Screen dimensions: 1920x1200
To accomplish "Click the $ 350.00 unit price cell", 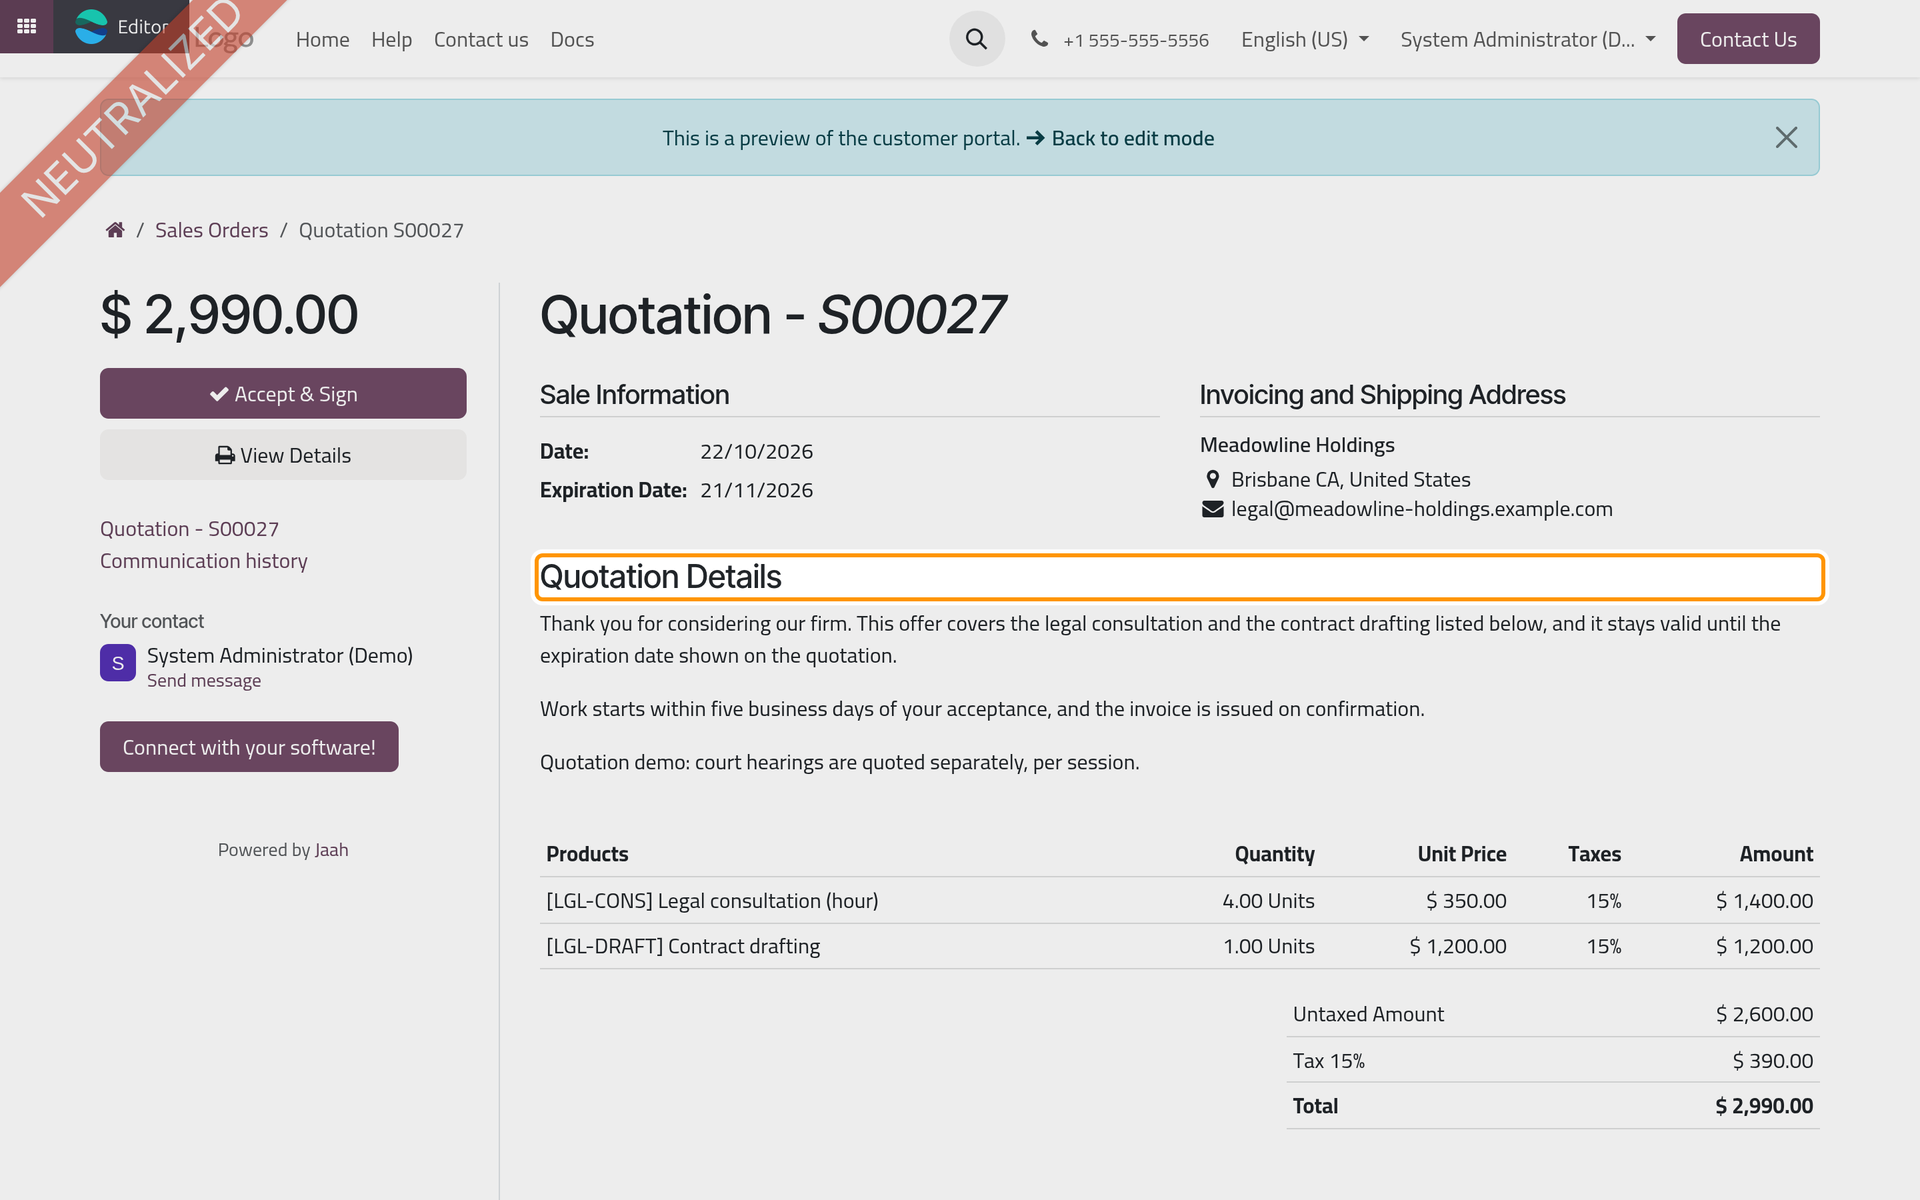I will [1466, 901].
